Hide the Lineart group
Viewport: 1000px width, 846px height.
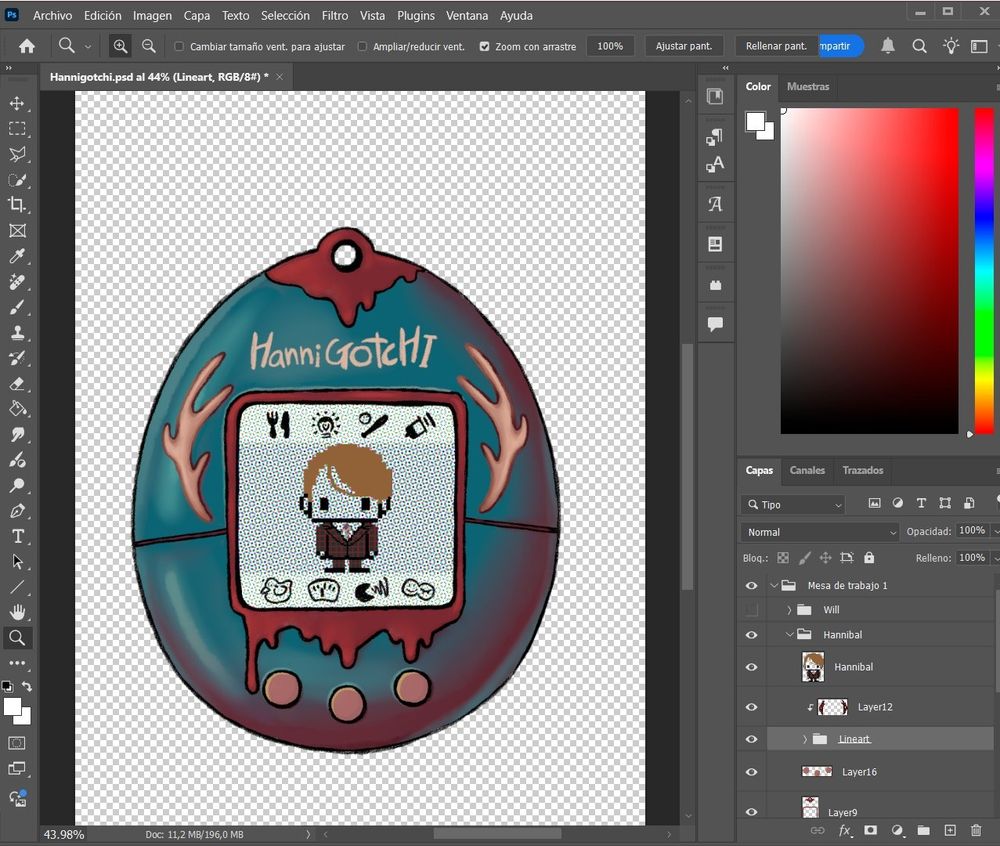point(751,739)
